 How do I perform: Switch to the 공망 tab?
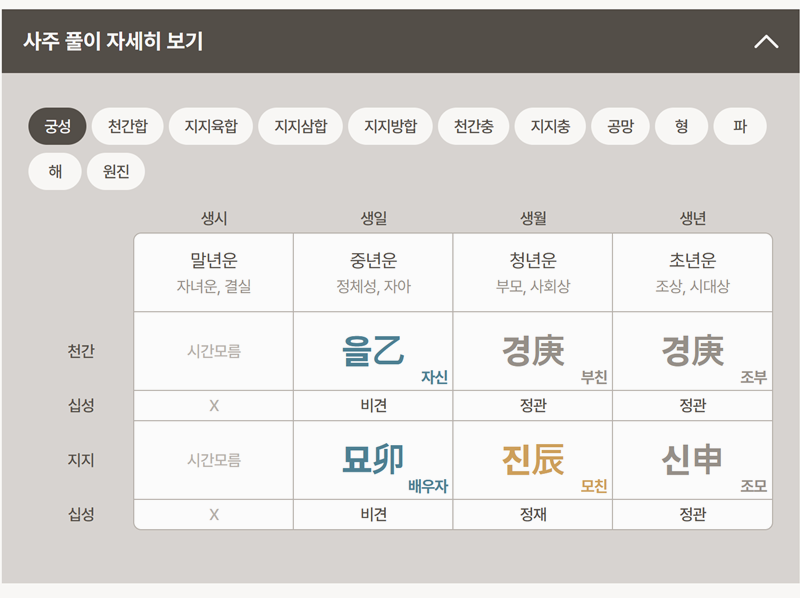(620, 126)
